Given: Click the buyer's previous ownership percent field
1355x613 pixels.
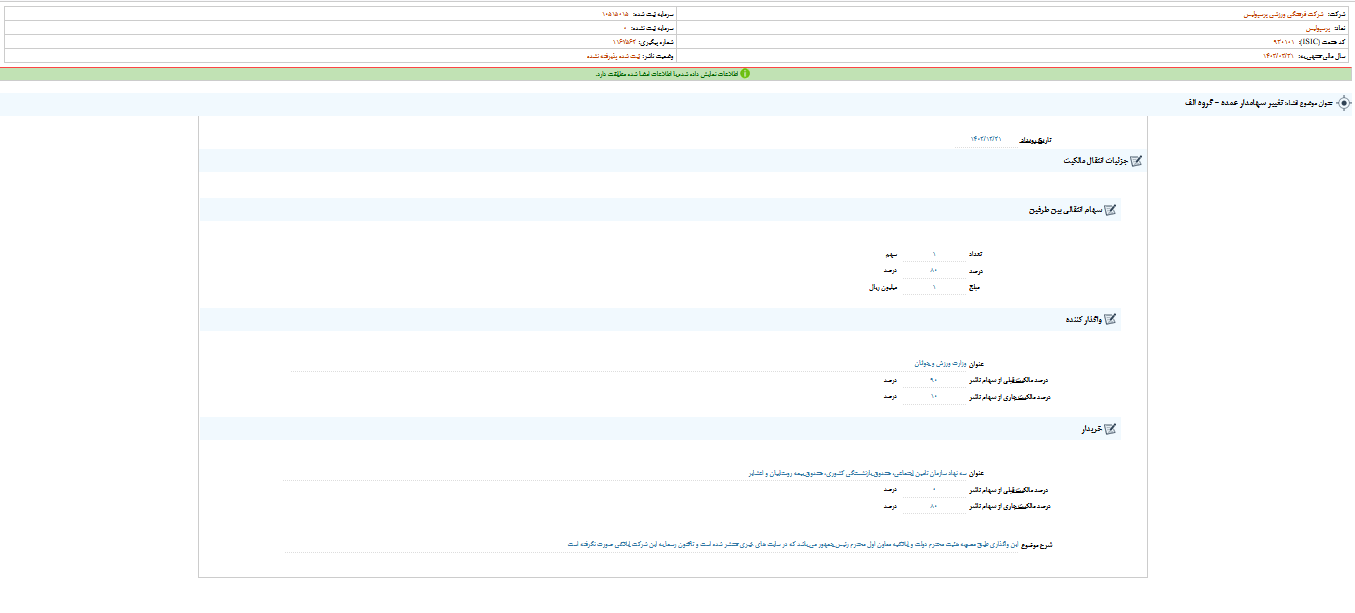Looking at the screenshot, I should pos(933,490).
